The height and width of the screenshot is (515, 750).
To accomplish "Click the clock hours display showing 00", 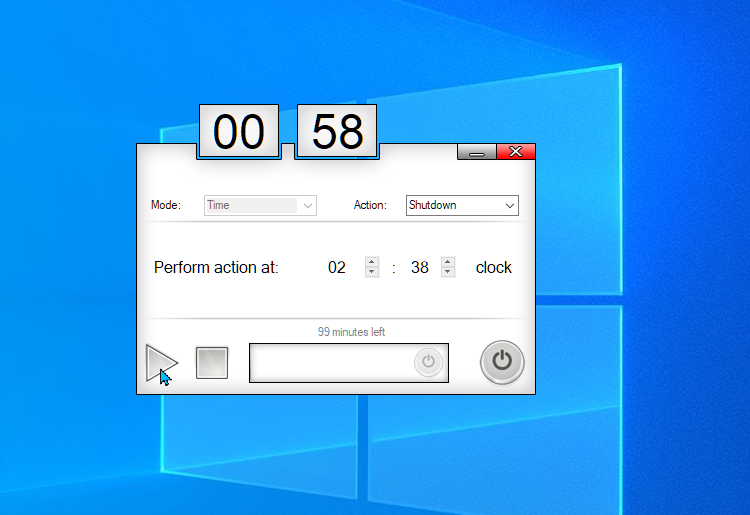I will (x=239, y=131).
